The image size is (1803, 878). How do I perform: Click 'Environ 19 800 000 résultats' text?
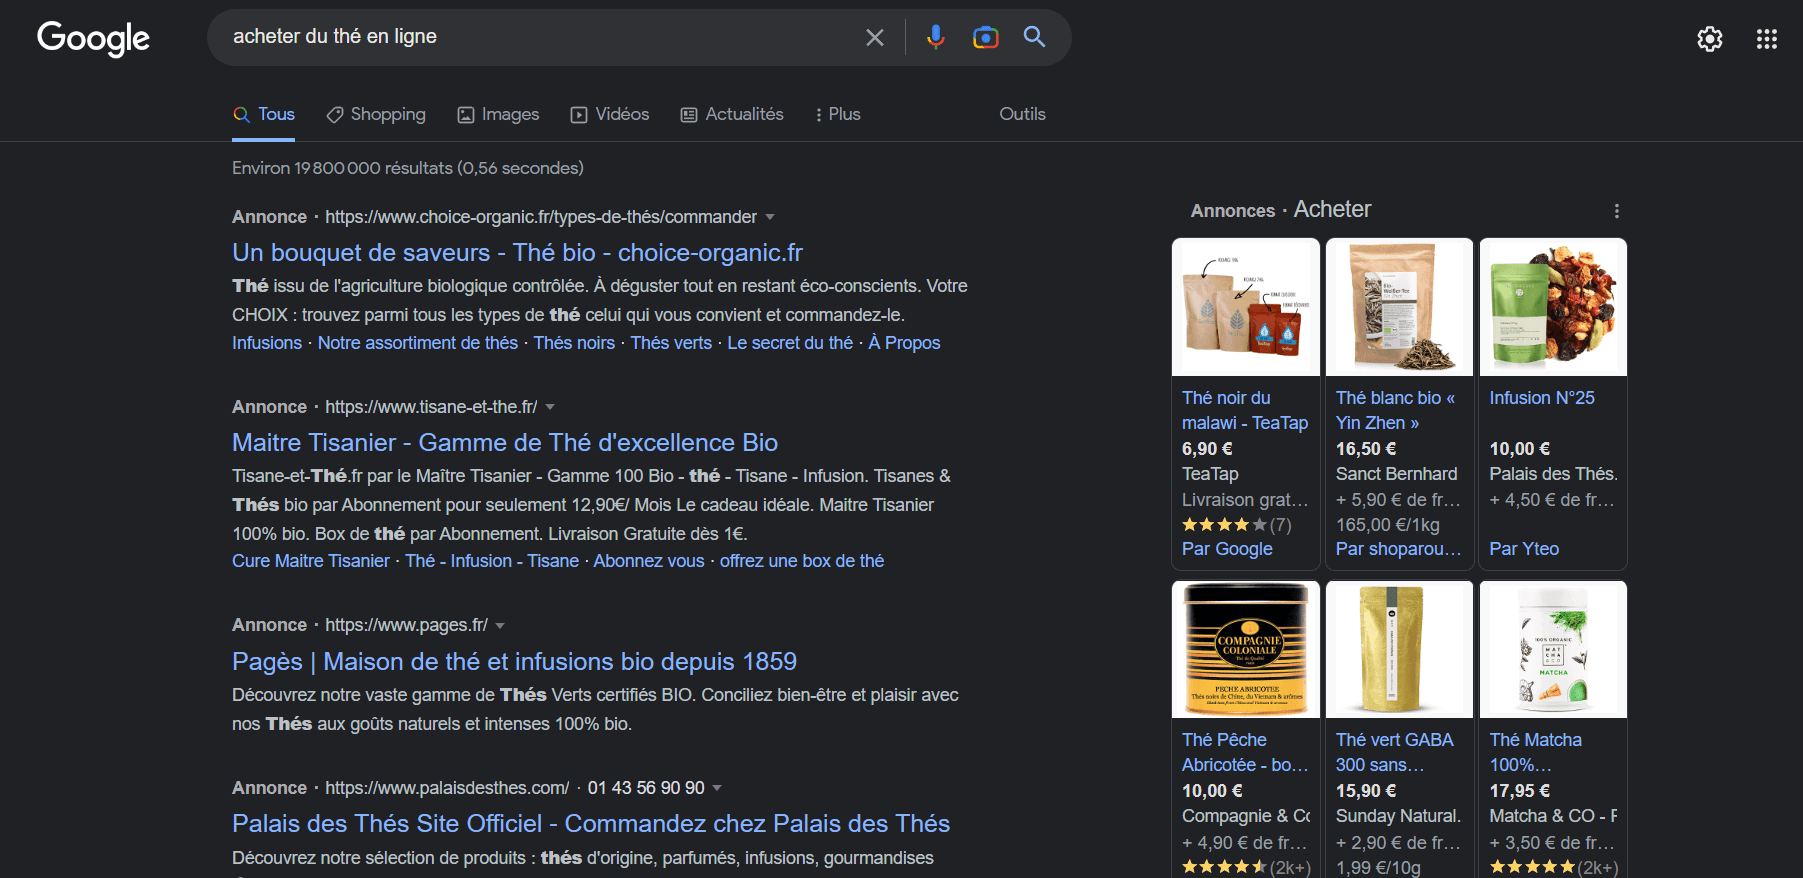[x=408, y=168]
